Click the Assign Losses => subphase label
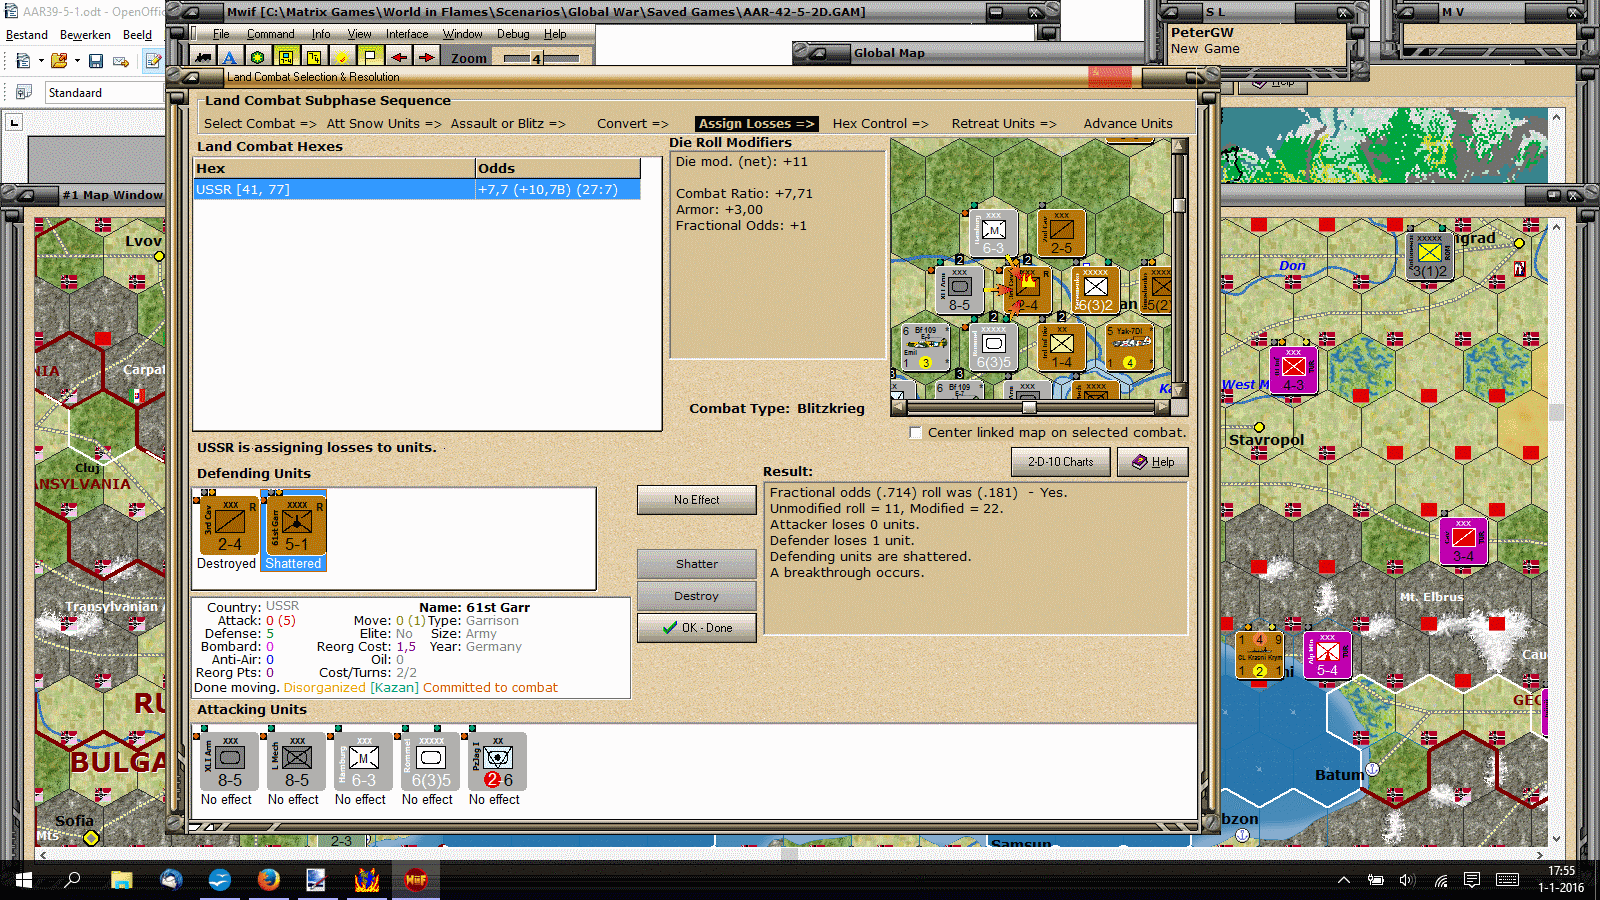This screenshot has height=900, width=1600. (x=756, y=124)
